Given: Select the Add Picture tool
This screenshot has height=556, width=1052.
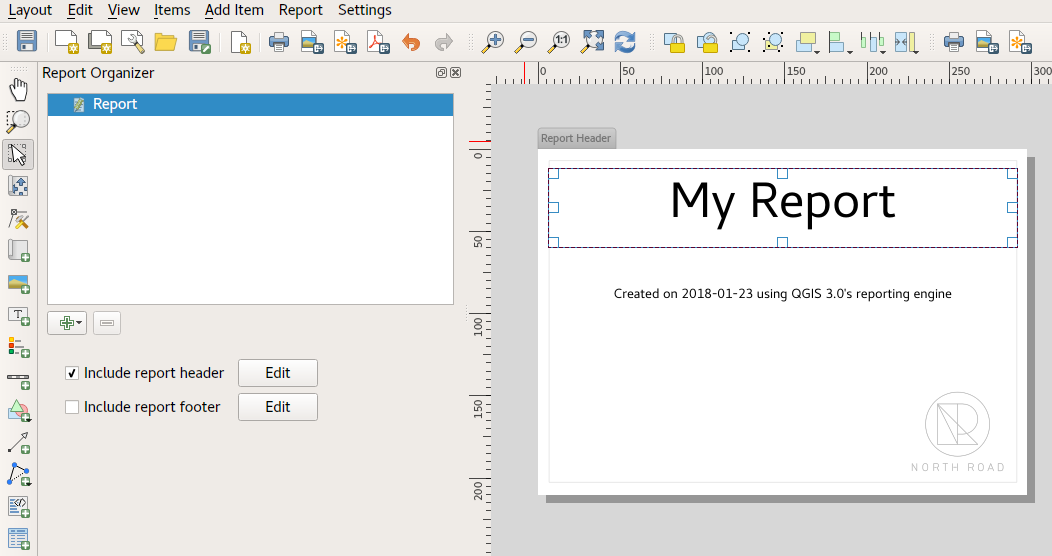Looking at the screenshot, I should point(18,284).
